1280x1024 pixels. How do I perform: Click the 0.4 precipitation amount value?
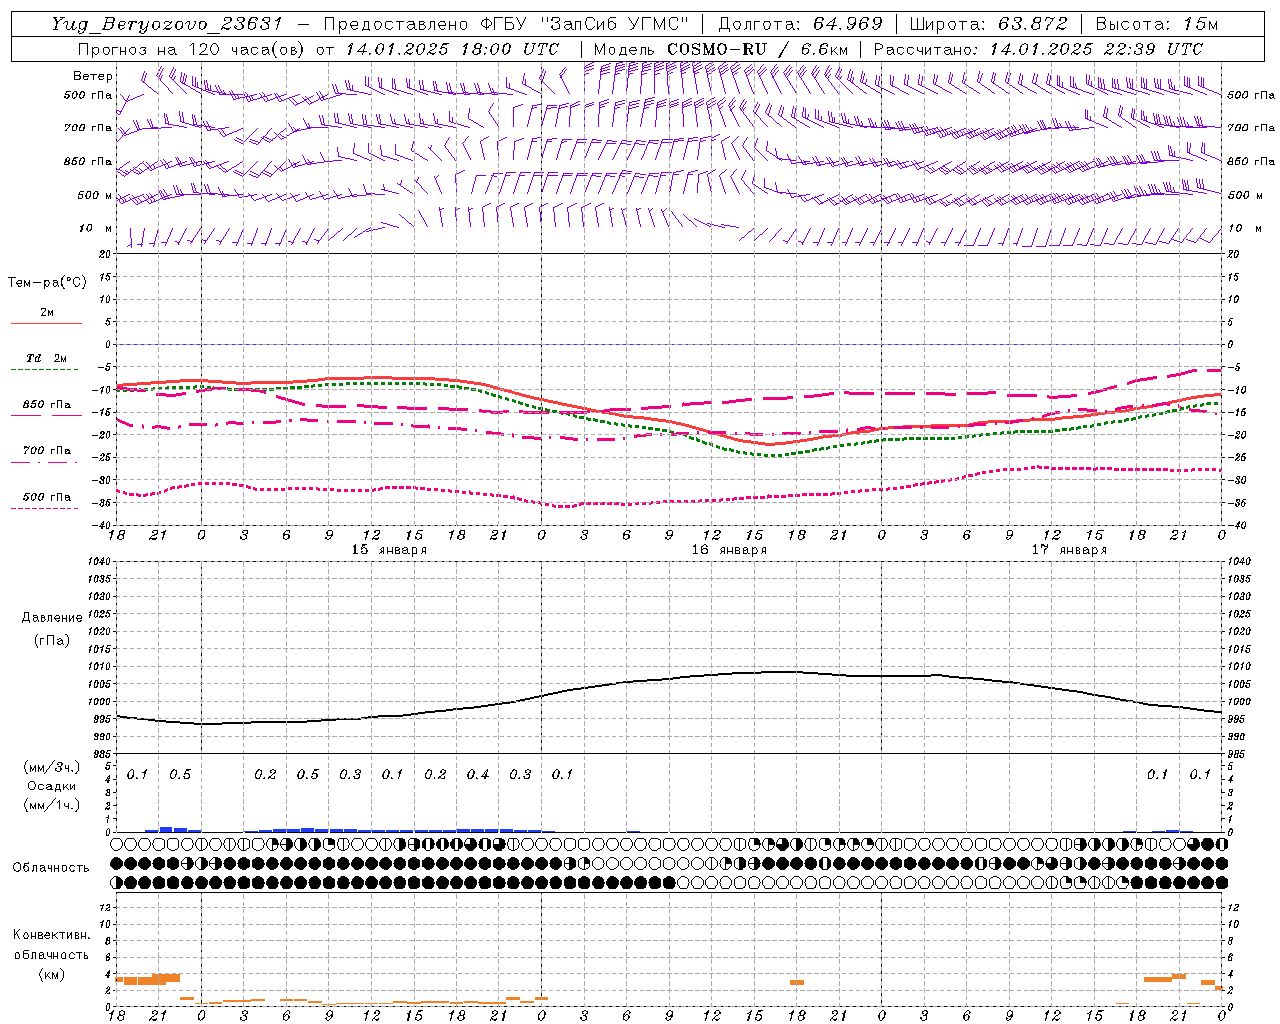[x=478, y=774]
